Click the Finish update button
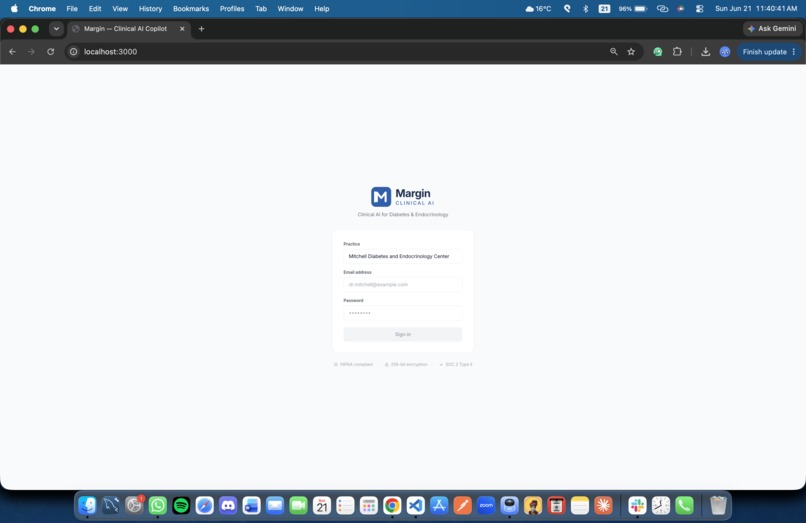Image resolution: width=806 pixels, height=523 pixels. pos(768,51)
